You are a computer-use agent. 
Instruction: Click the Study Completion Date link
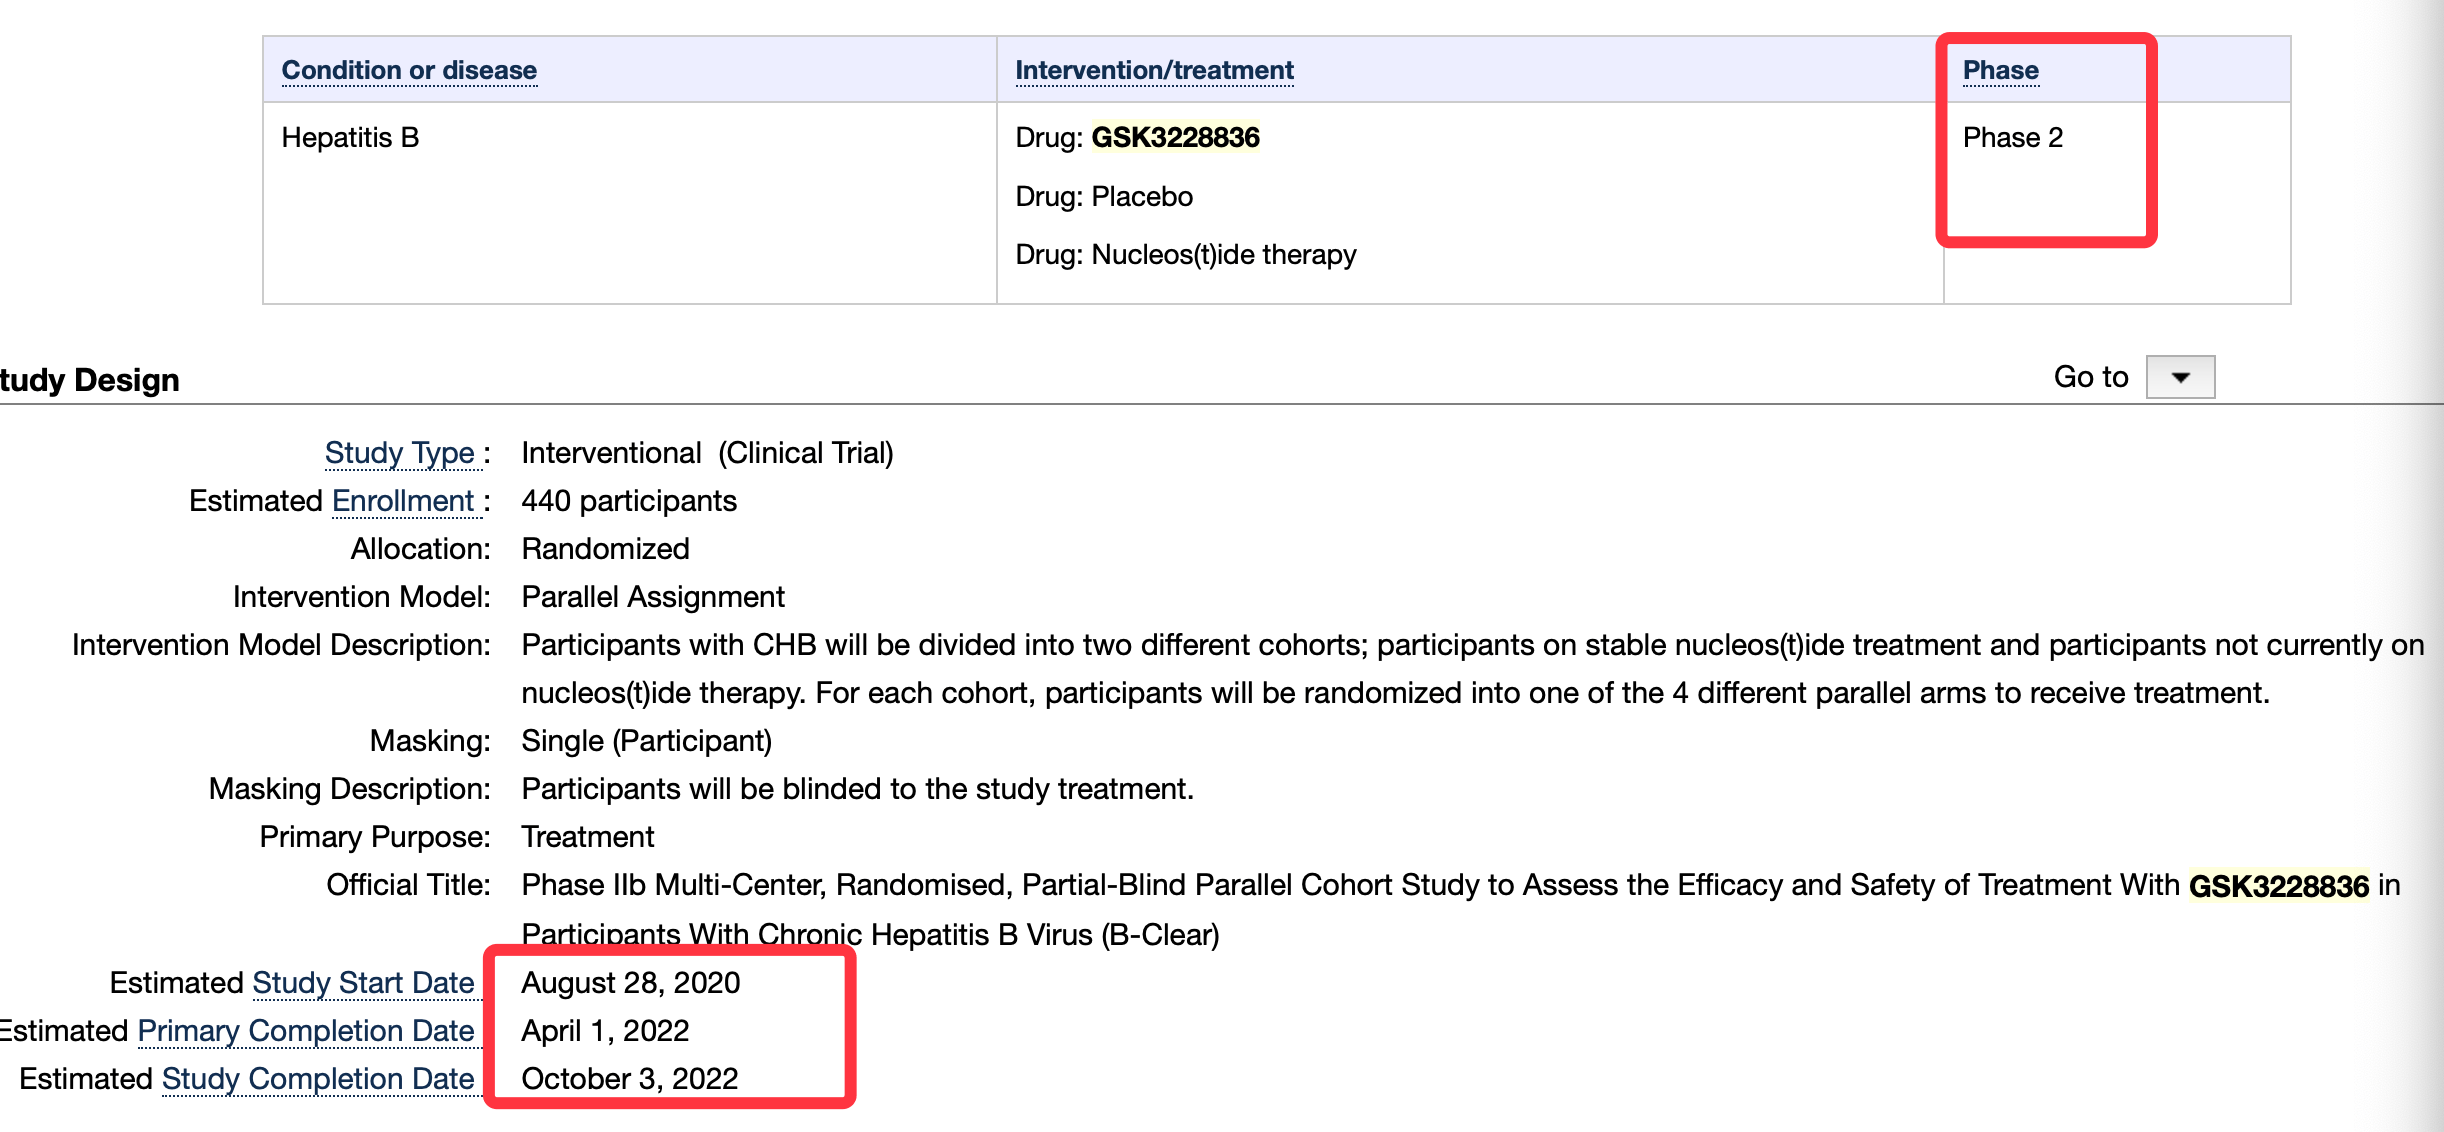(x=318, y=1079)
